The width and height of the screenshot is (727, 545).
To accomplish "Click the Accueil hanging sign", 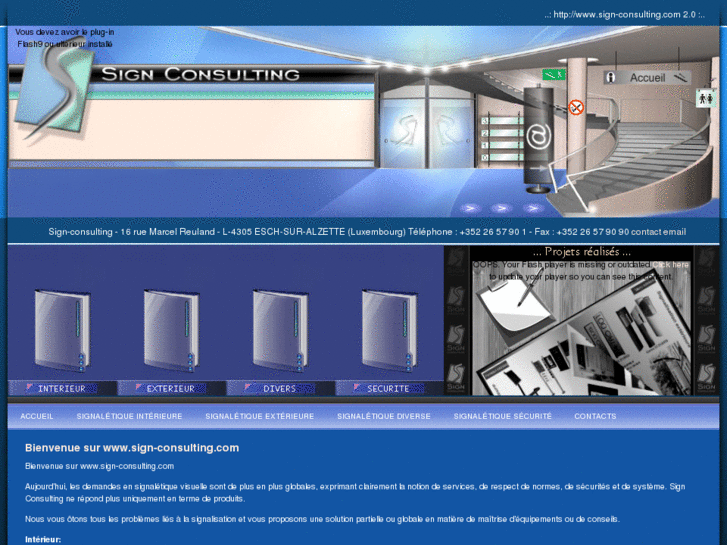I will 647,77.
